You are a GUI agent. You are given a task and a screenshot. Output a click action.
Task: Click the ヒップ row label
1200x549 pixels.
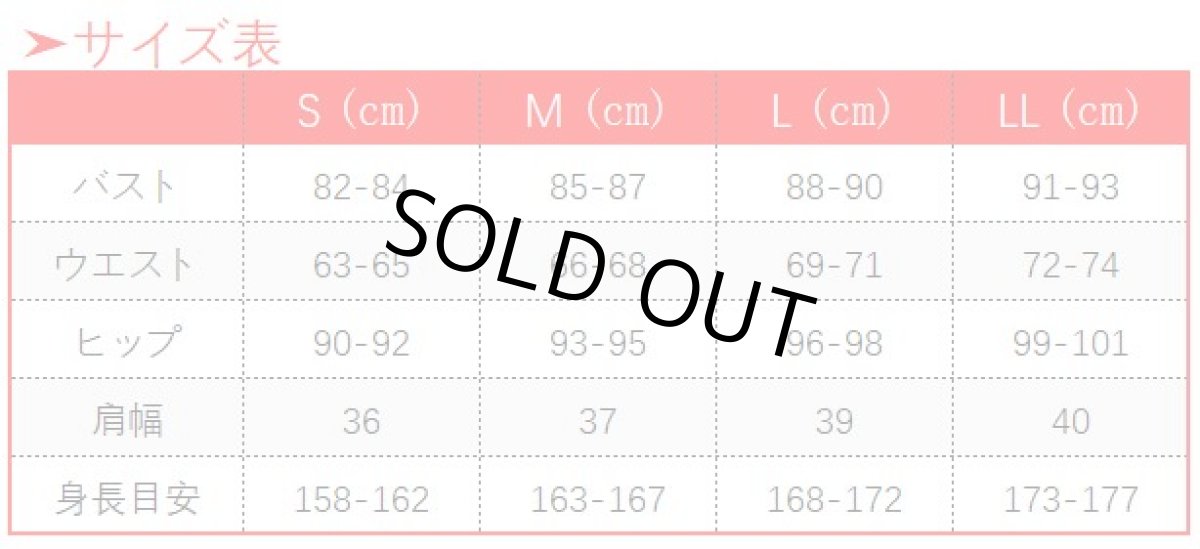tap(126, 343)
